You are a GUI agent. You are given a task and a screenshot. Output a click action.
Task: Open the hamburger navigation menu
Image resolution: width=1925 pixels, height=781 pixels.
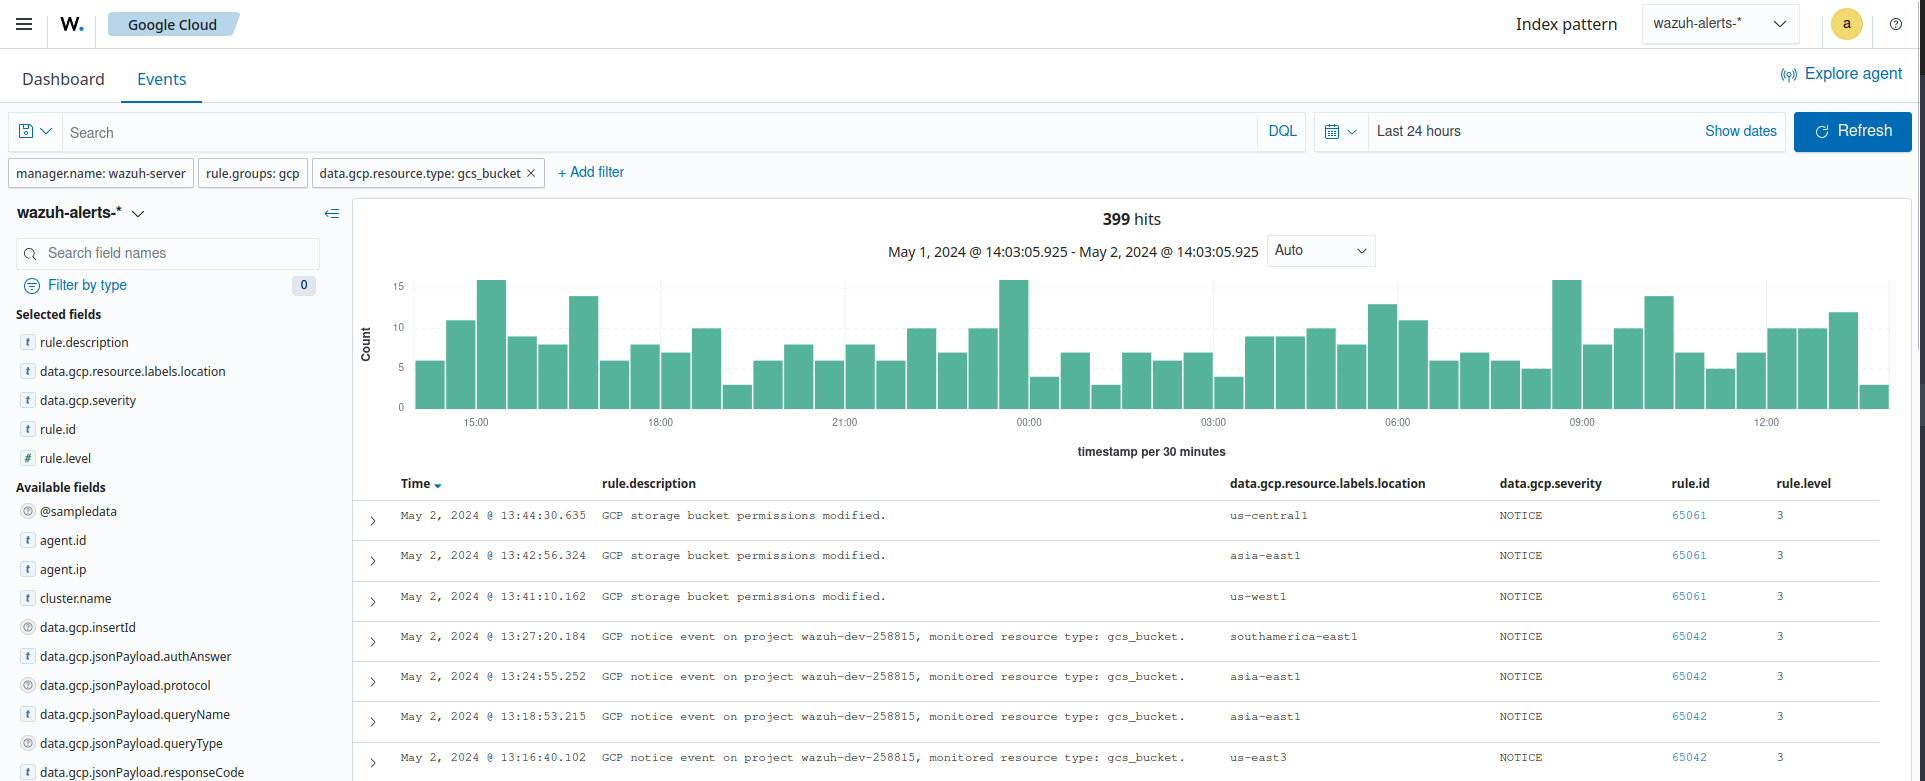(x=24, y=24)
